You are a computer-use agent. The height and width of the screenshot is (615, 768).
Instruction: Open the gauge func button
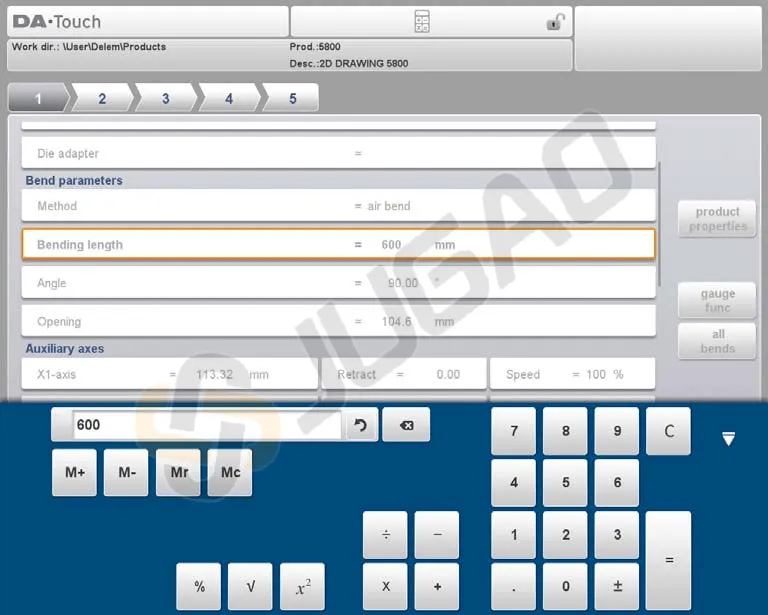click(x=717, y=301)
